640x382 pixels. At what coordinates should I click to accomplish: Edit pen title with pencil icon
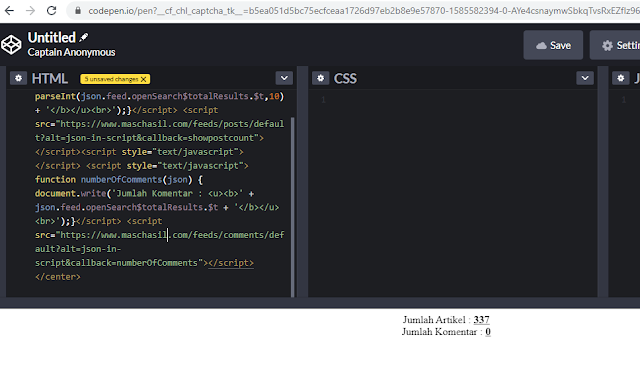coord(84,38)
